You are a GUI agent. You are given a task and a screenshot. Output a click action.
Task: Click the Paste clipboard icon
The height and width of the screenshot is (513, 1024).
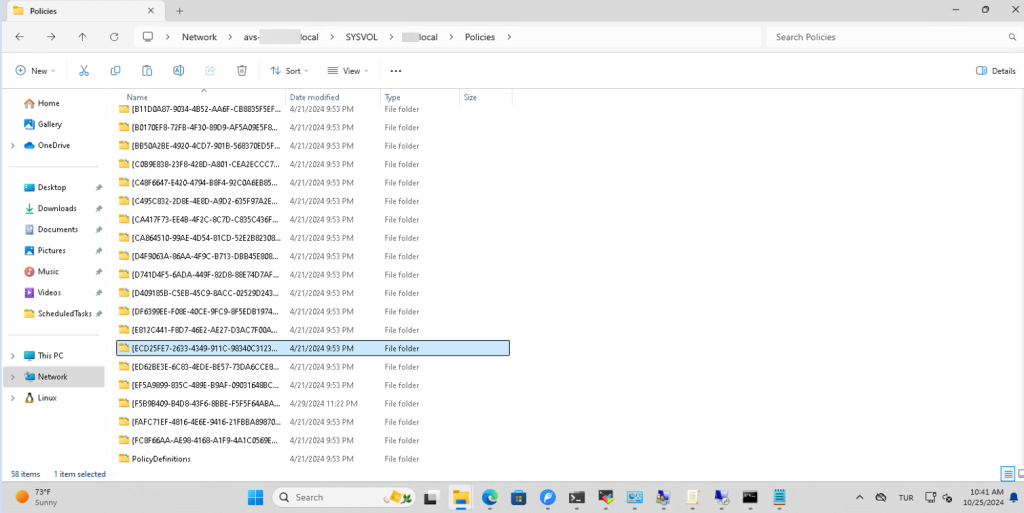pos(147,71)
